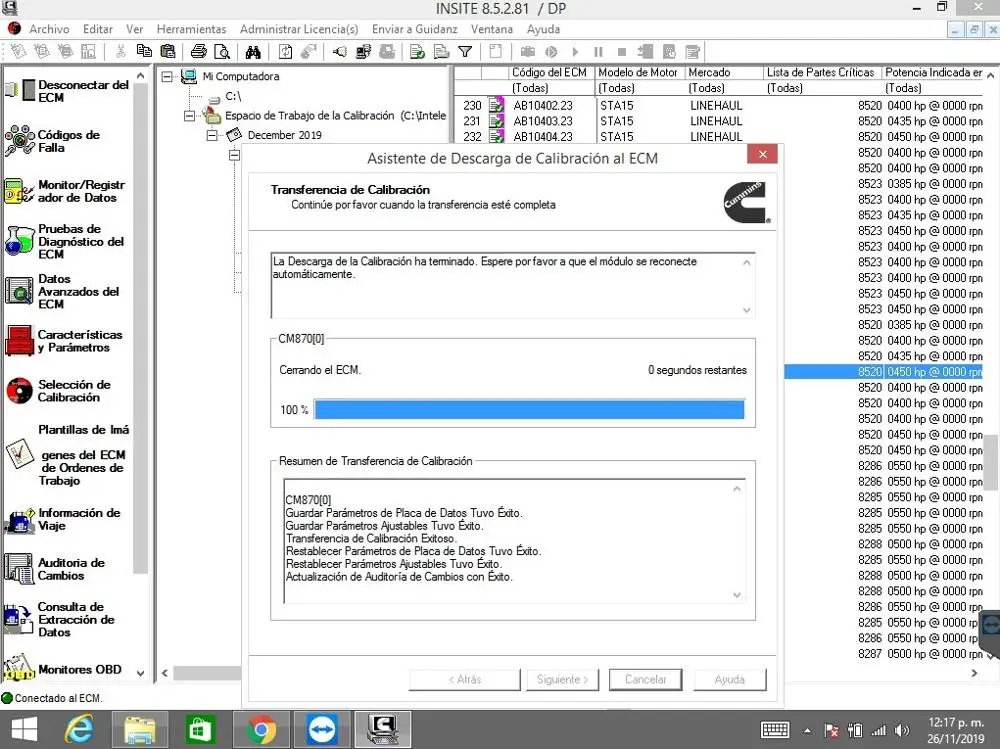This screenshot has width=1000, height=749.
Task: Click the camera snapshot toolbar icon
Action: coord(527,52)
